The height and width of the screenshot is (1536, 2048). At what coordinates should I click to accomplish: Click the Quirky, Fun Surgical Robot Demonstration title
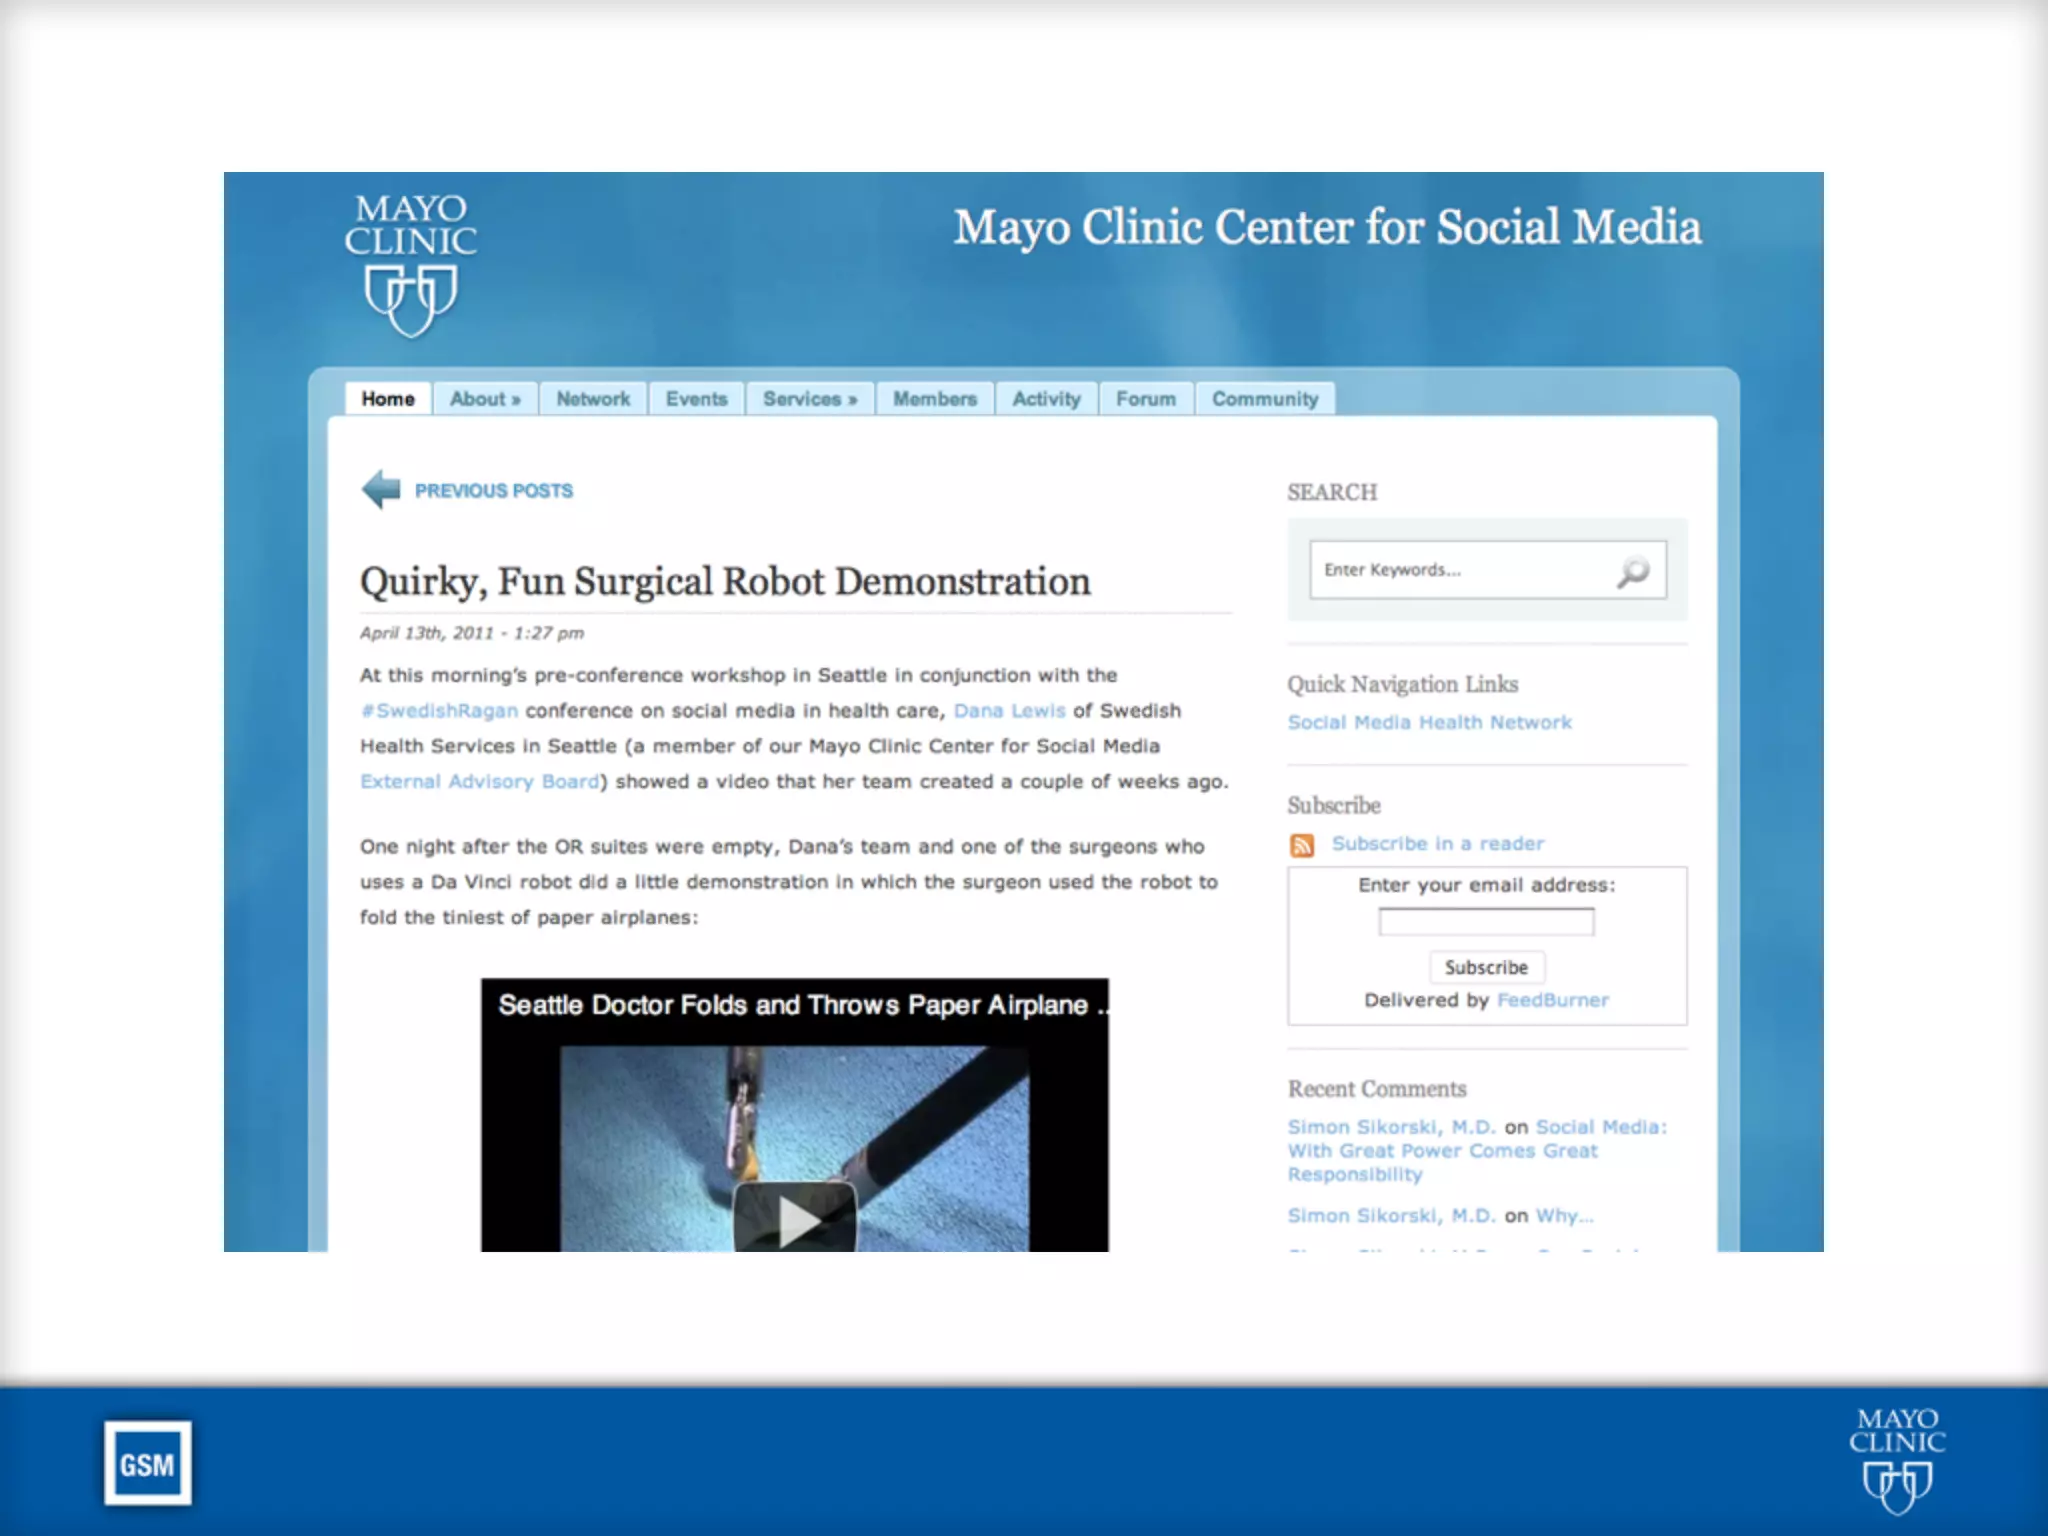(725, 582)
